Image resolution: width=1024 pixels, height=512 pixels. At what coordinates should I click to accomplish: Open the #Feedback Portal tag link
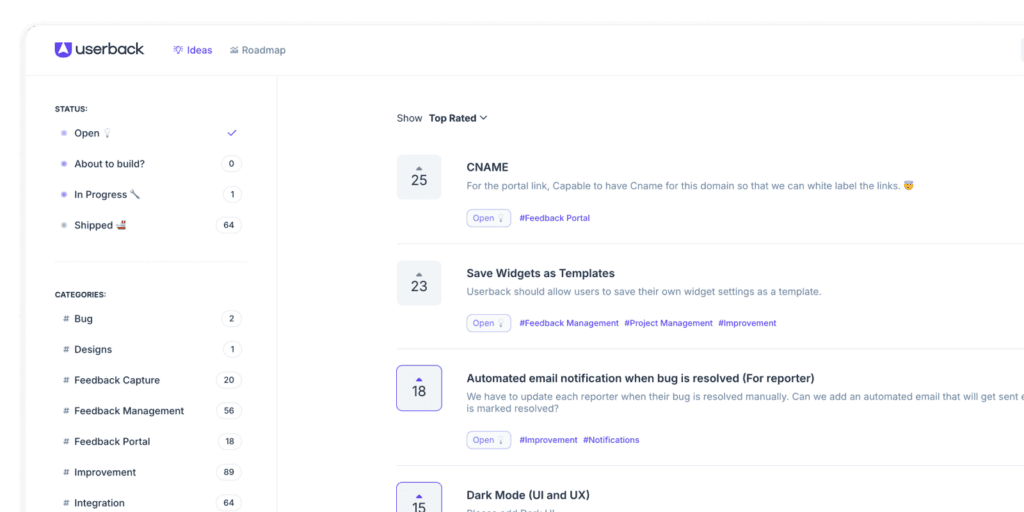(x=554, y=218)
